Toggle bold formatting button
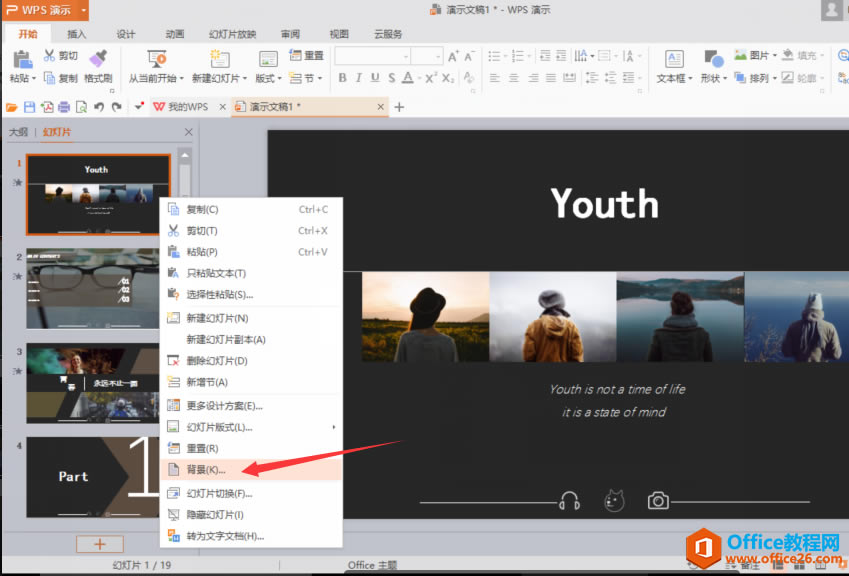Screen dimensions: 849x576 (342, 78)
